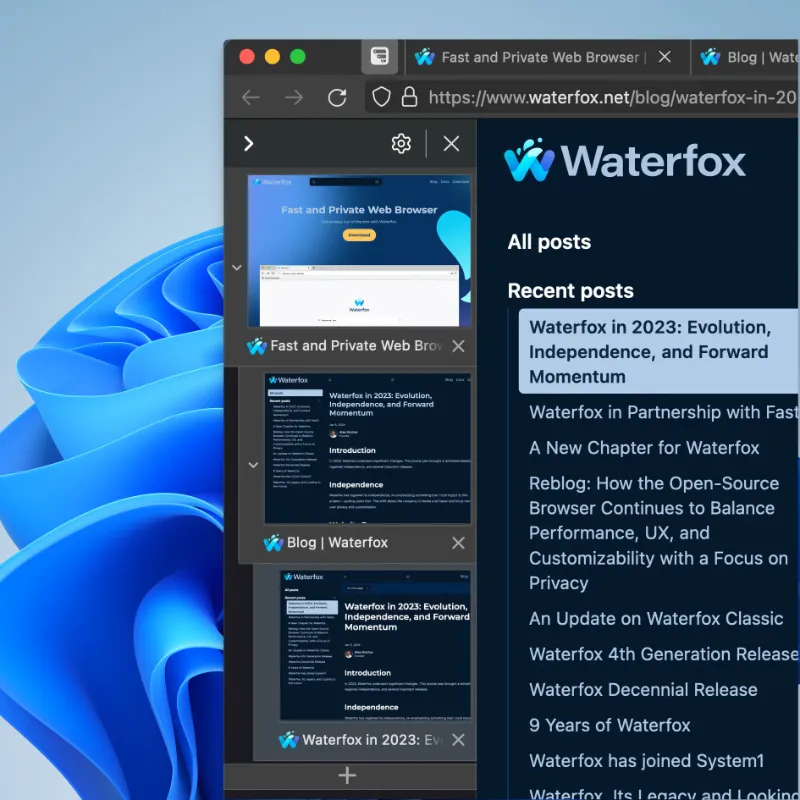Click the tab manager icon in the title bar
Viewport: 800px width, 800px height.
click(379, 57)
